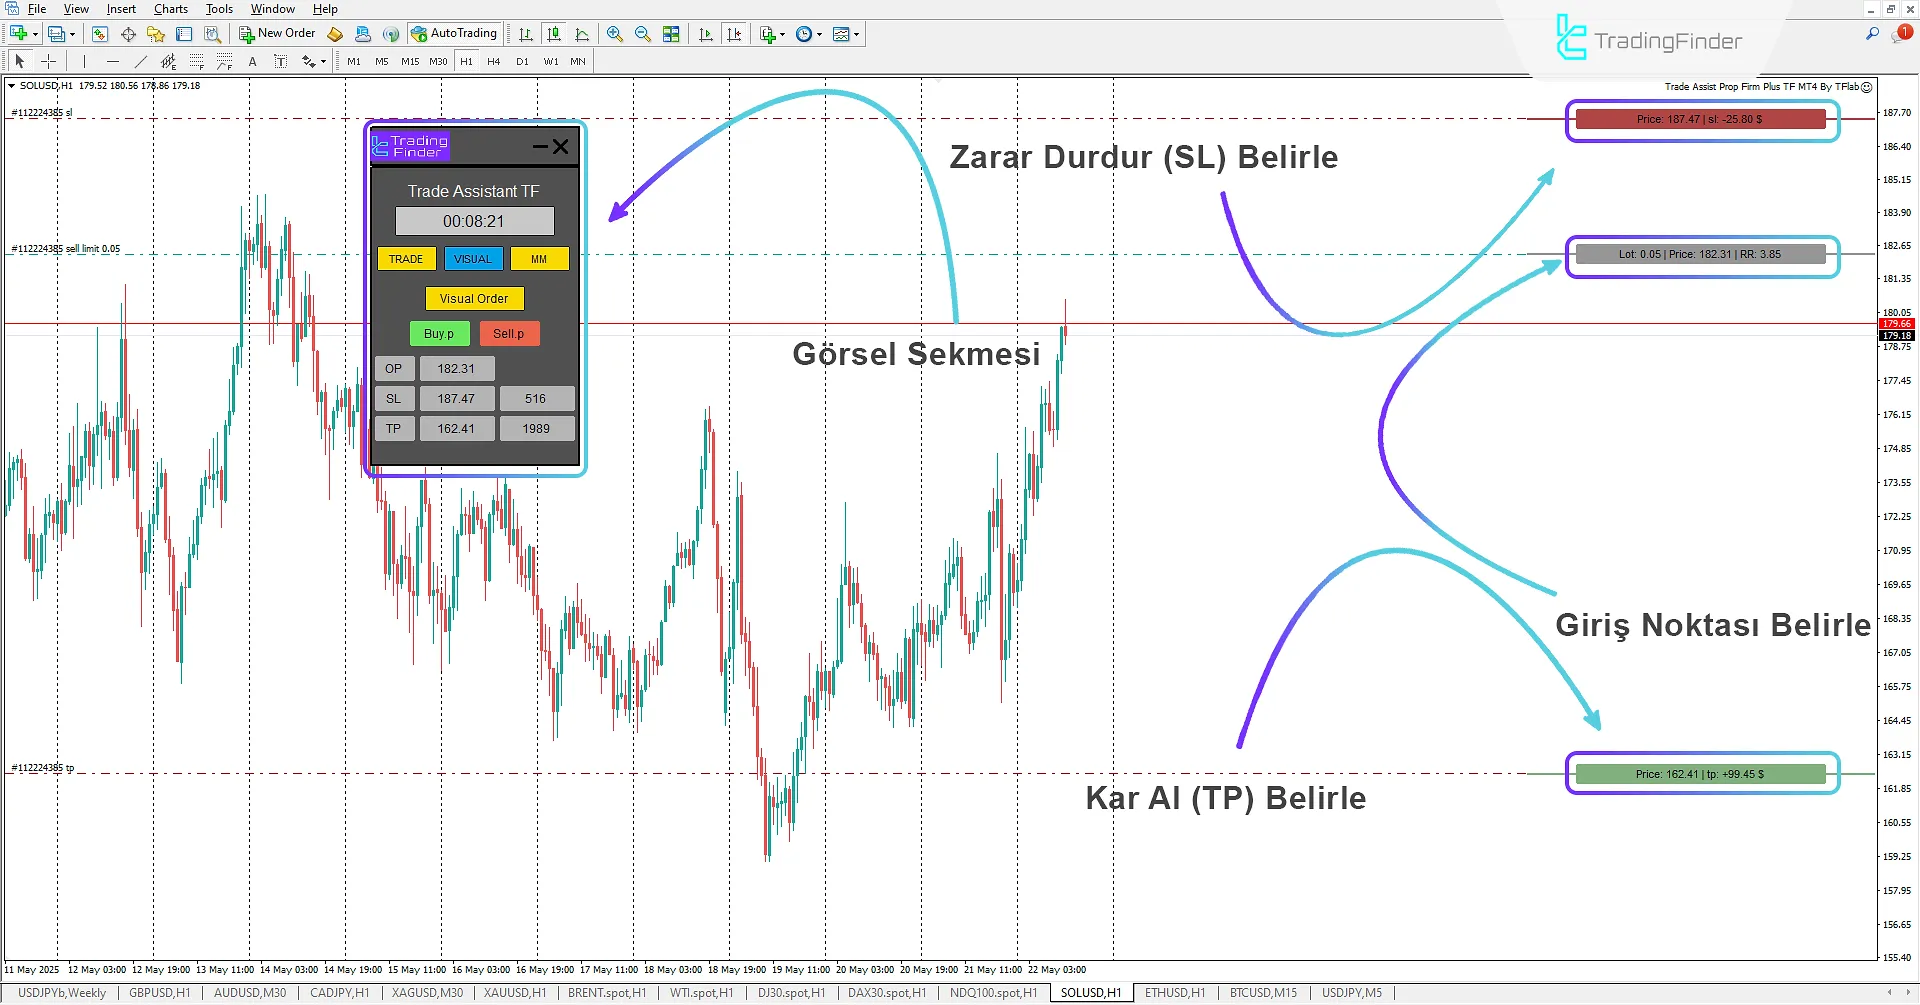This screenshot has width=1920, height=1005.
Task: Select H1 timeframe button
Action: click(x=466, y=61)
